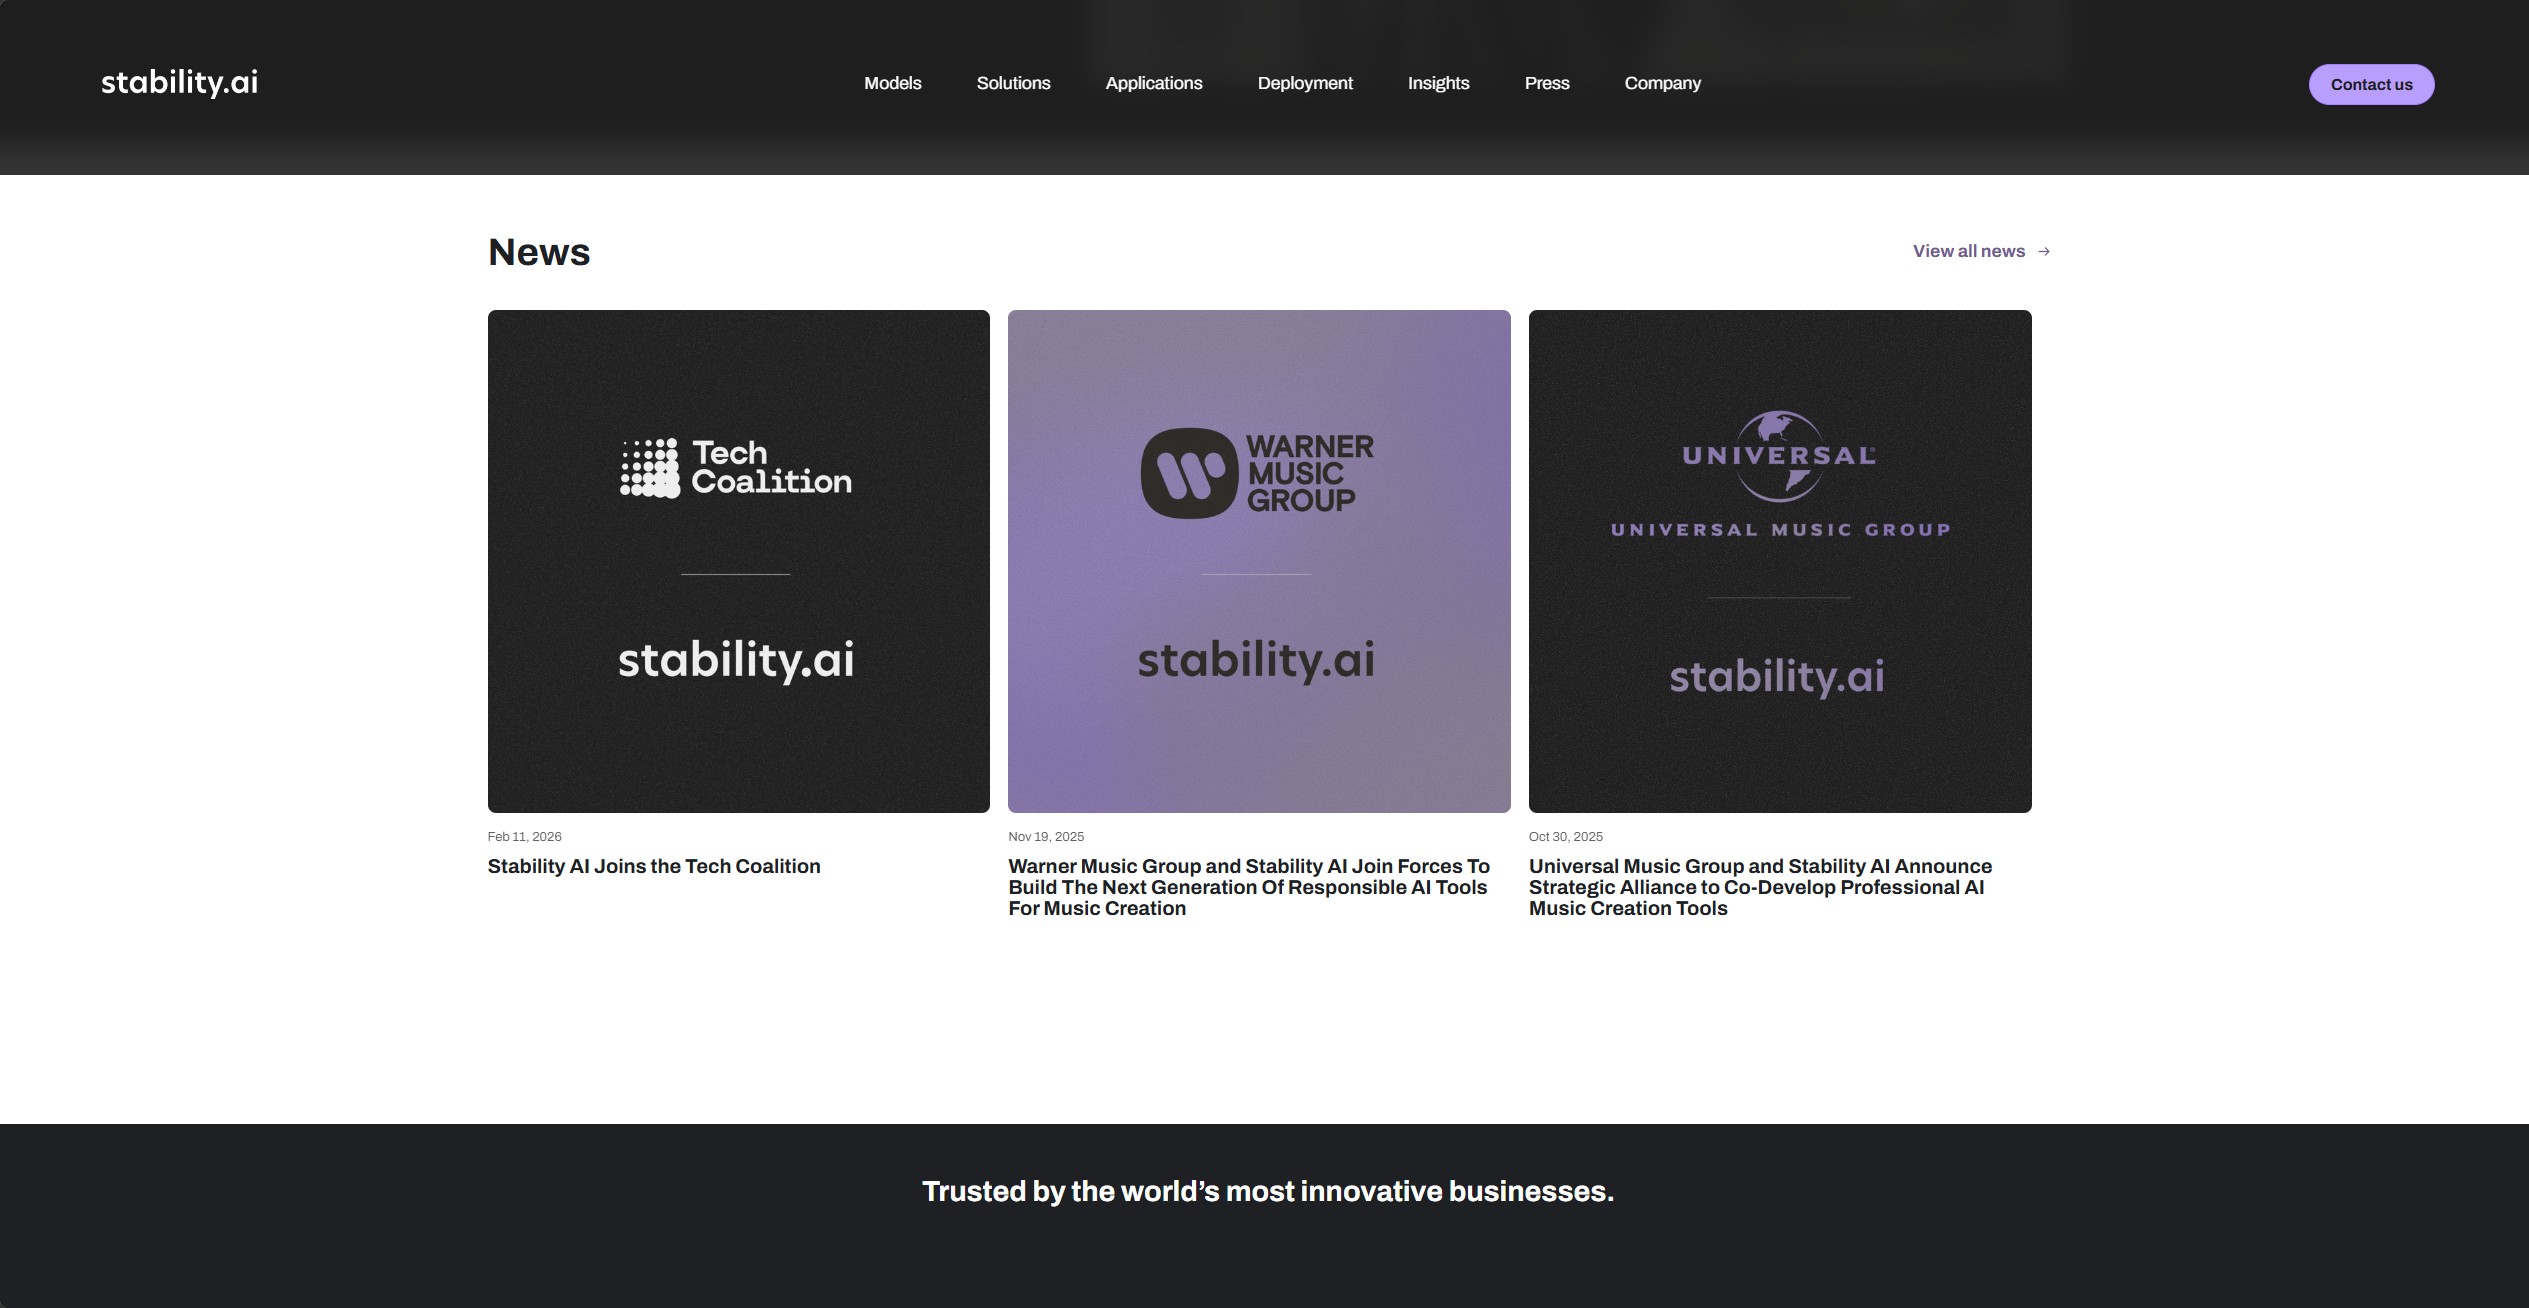The height and width of the screenshot is (1308, 2529).
Task: Click the Oct 30, 2025 date text
Action: click(1565, 836)
